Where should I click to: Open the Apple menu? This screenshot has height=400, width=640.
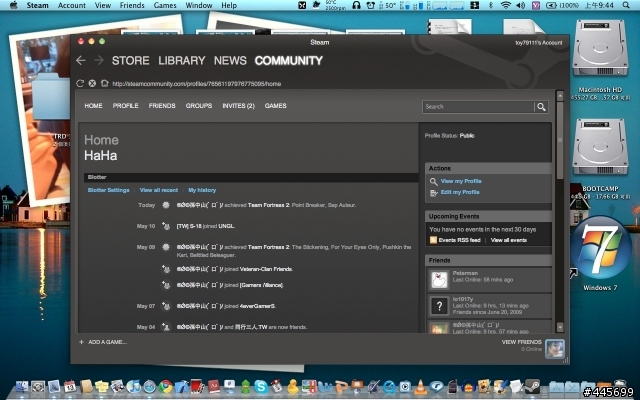click(x=13, y=5)
